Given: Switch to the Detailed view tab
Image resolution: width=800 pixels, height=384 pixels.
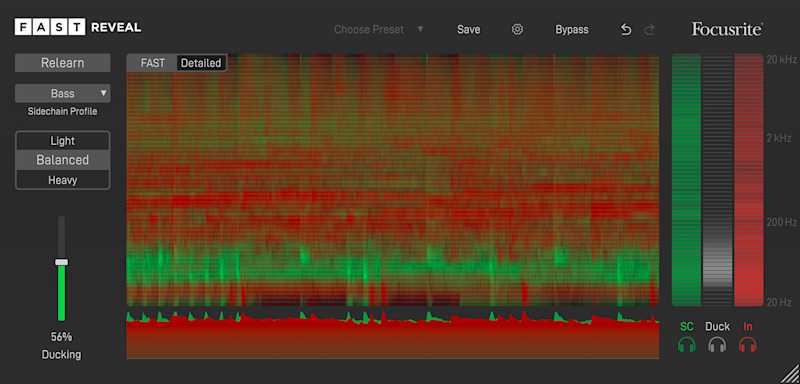Looking at the screenshot, I should [201, 63].
